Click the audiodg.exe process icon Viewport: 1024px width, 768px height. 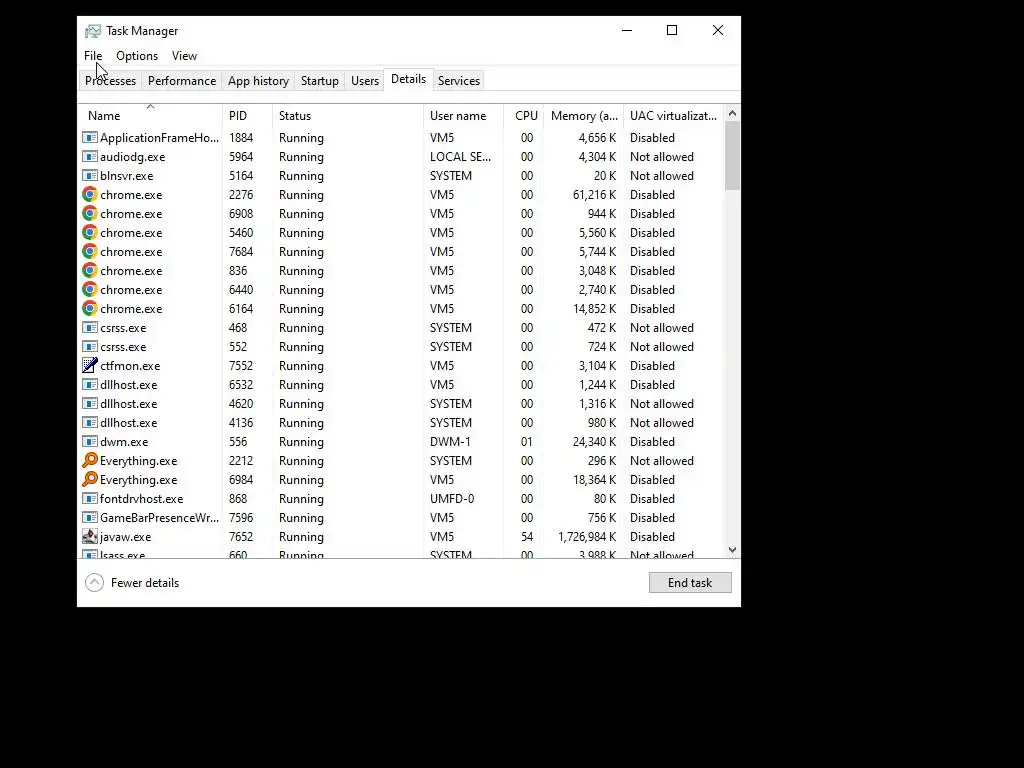click(x=90, y=157)
